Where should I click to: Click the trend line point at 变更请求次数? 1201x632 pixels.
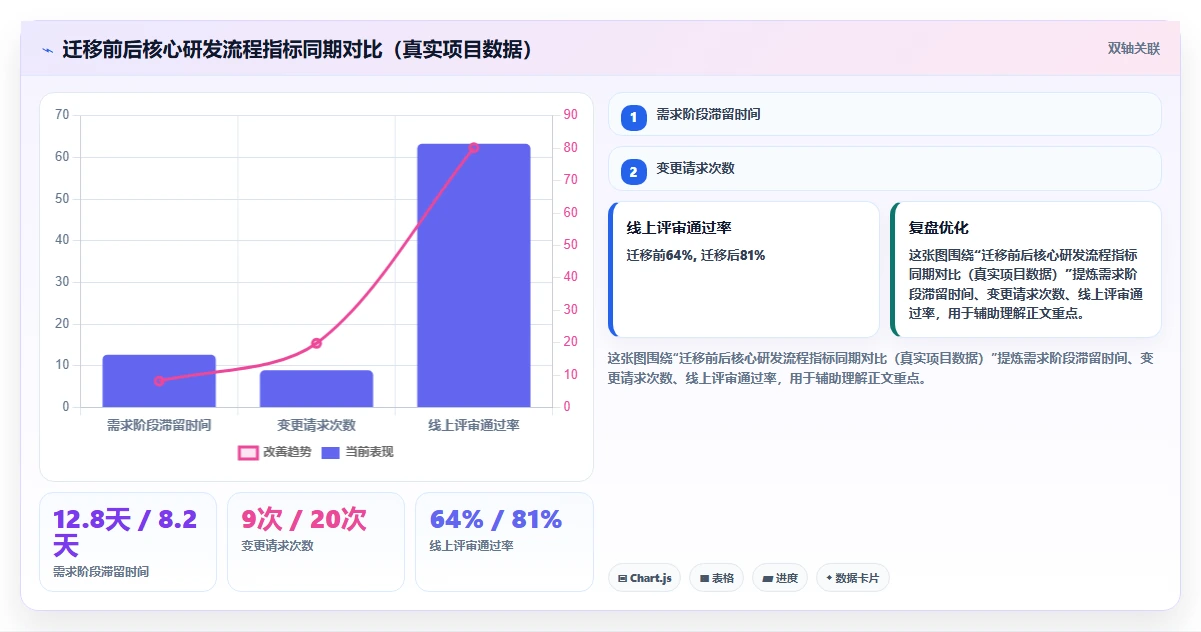[316, 343]
